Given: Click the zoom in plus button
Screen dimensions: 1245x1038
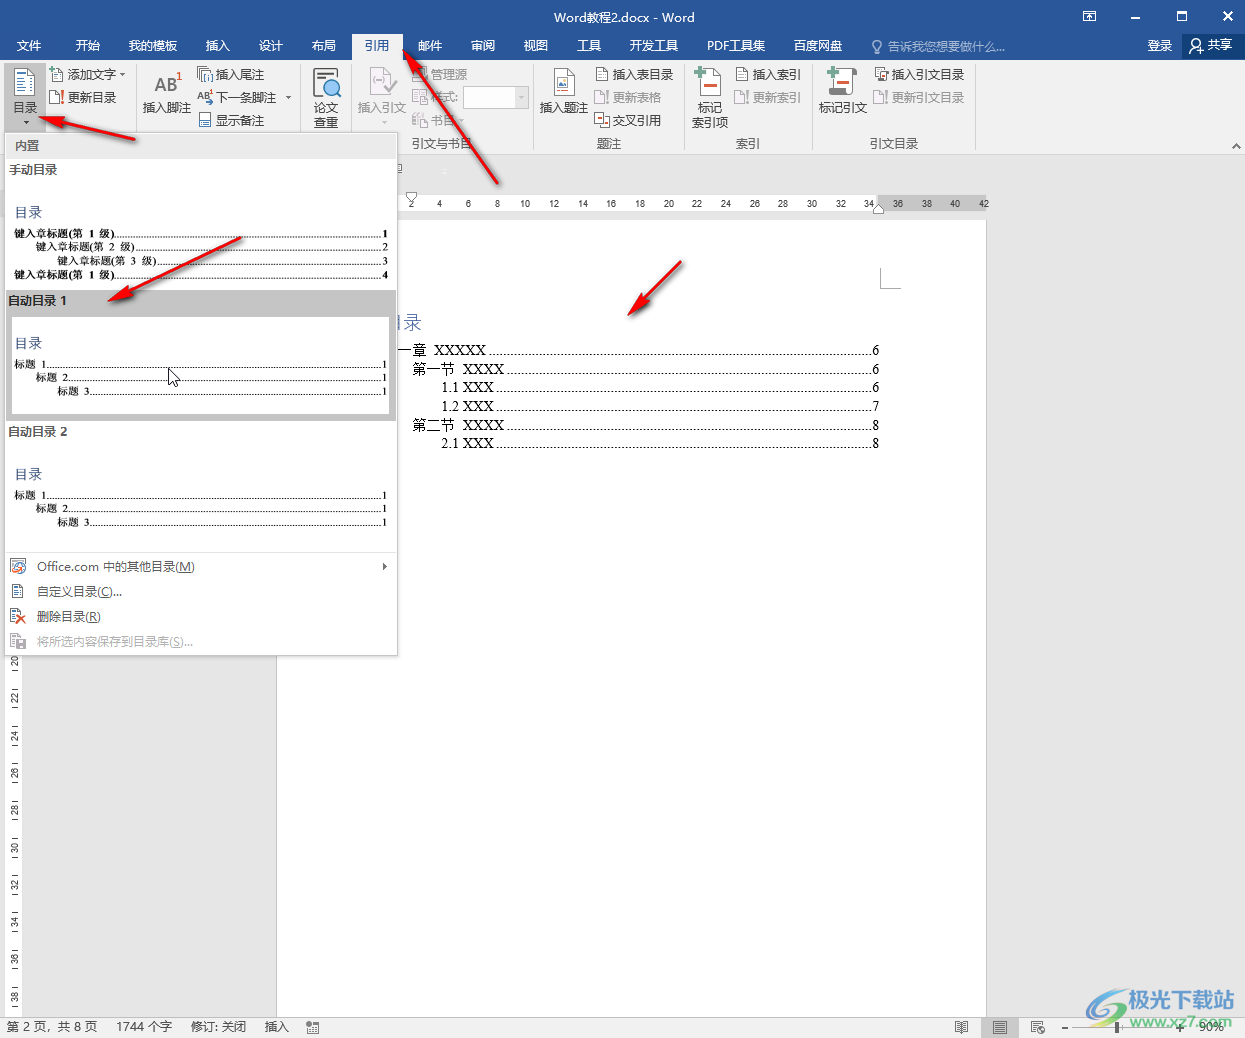Looking at the screenshot, I should (x=1181, y=1027).
